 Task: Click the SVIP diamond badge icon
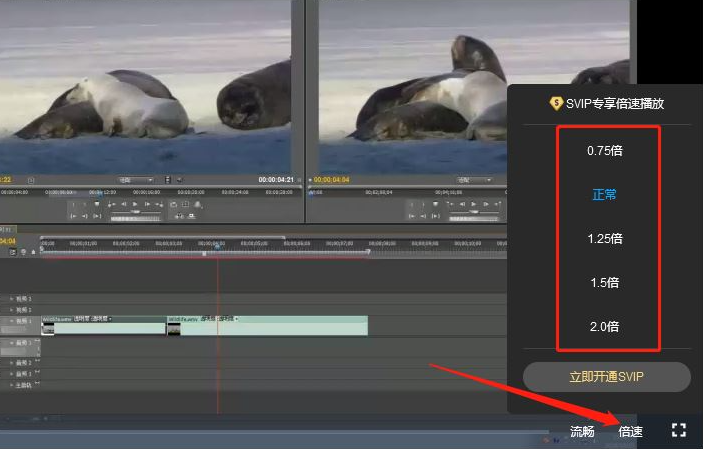point(556,104)
